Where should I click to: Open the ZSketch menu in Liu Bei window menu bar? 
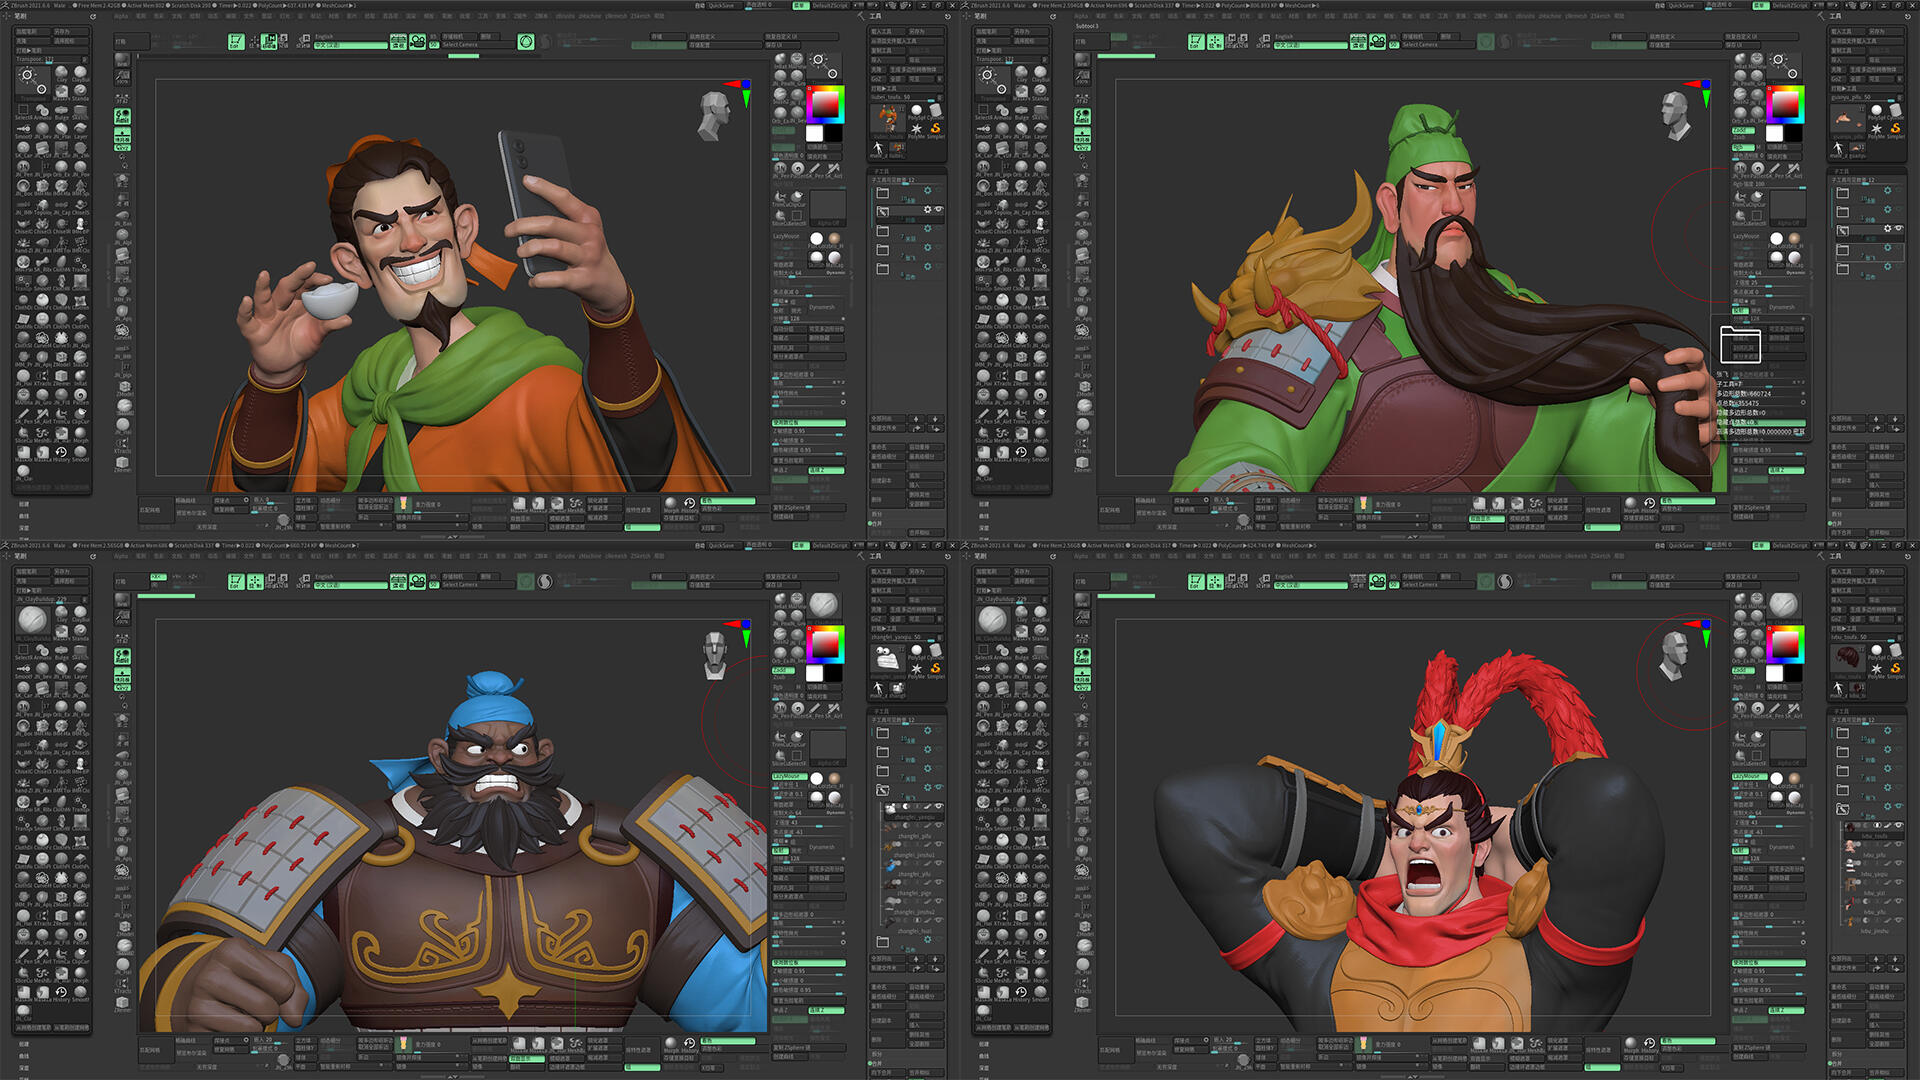pyautogui.click(x=640, y=17)
